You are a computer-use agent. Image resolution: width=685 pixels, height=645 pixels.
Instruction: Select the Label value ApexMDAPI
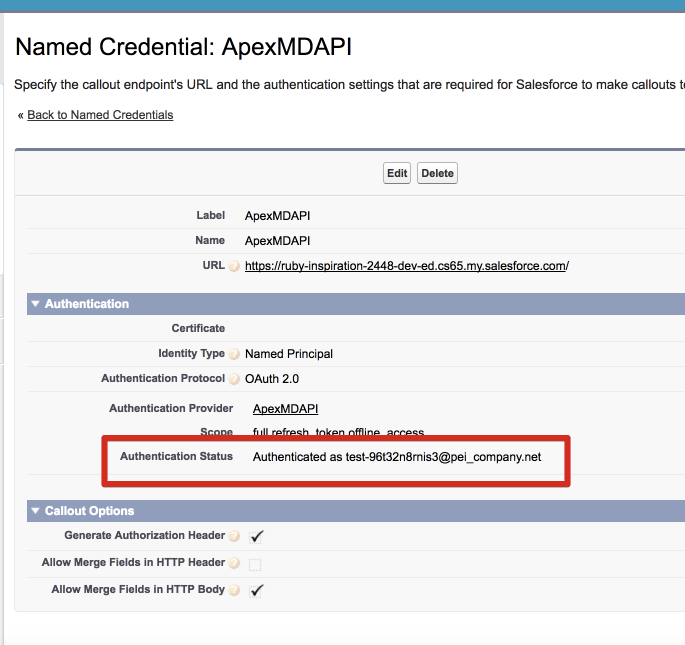pos(277,216)
